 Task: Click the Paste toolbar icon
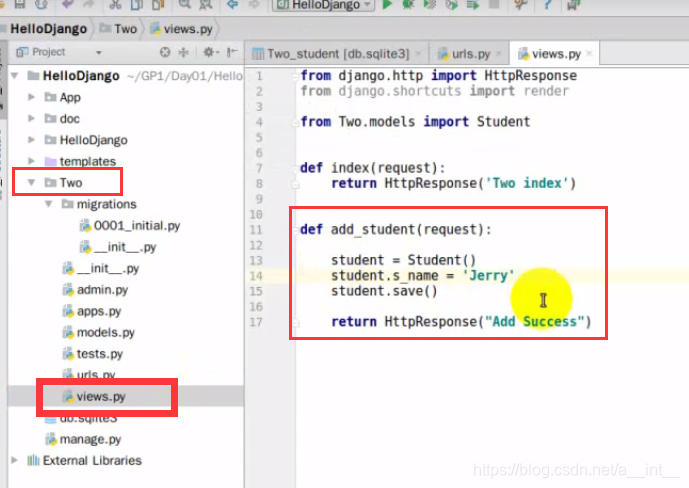tap(158, 4)
